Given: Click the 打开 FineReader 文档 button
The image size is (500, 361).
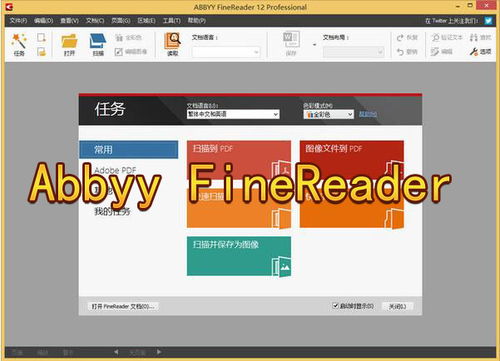Looking at the screenshot, I should pyautogui.click(x=123, y=306).
